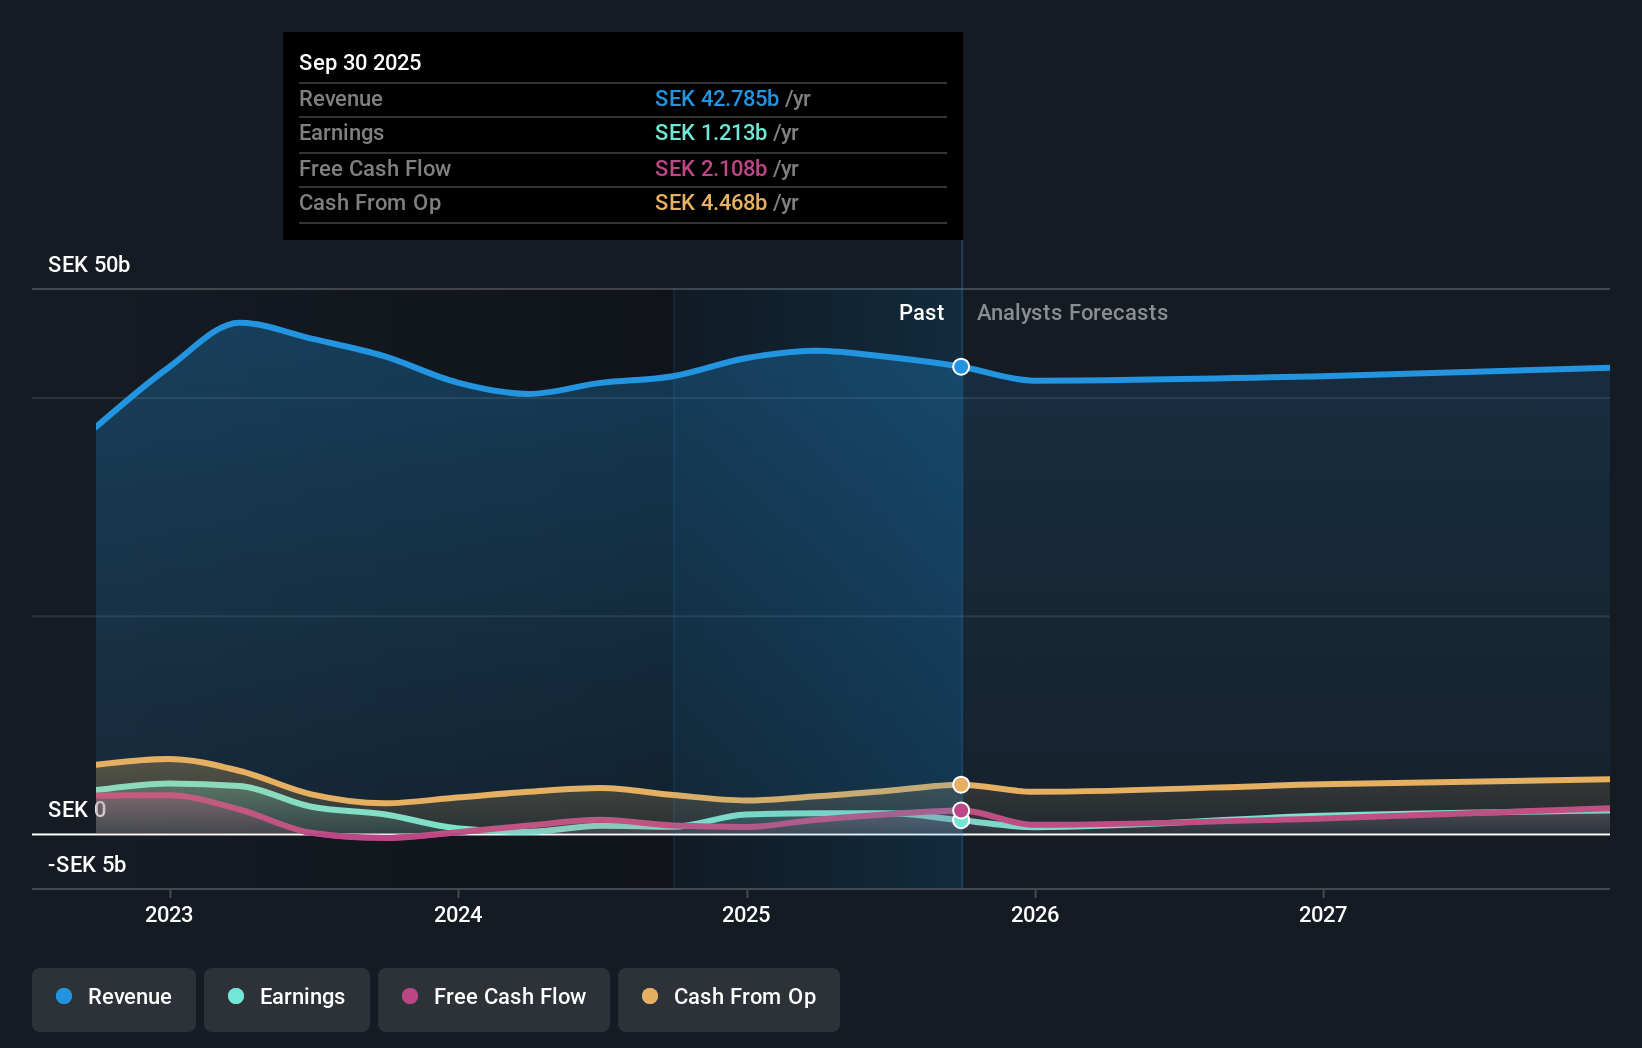1642x1048 pixels.
Task: Click the orange Cash From Op legend dot
Action: pos(650,997)
